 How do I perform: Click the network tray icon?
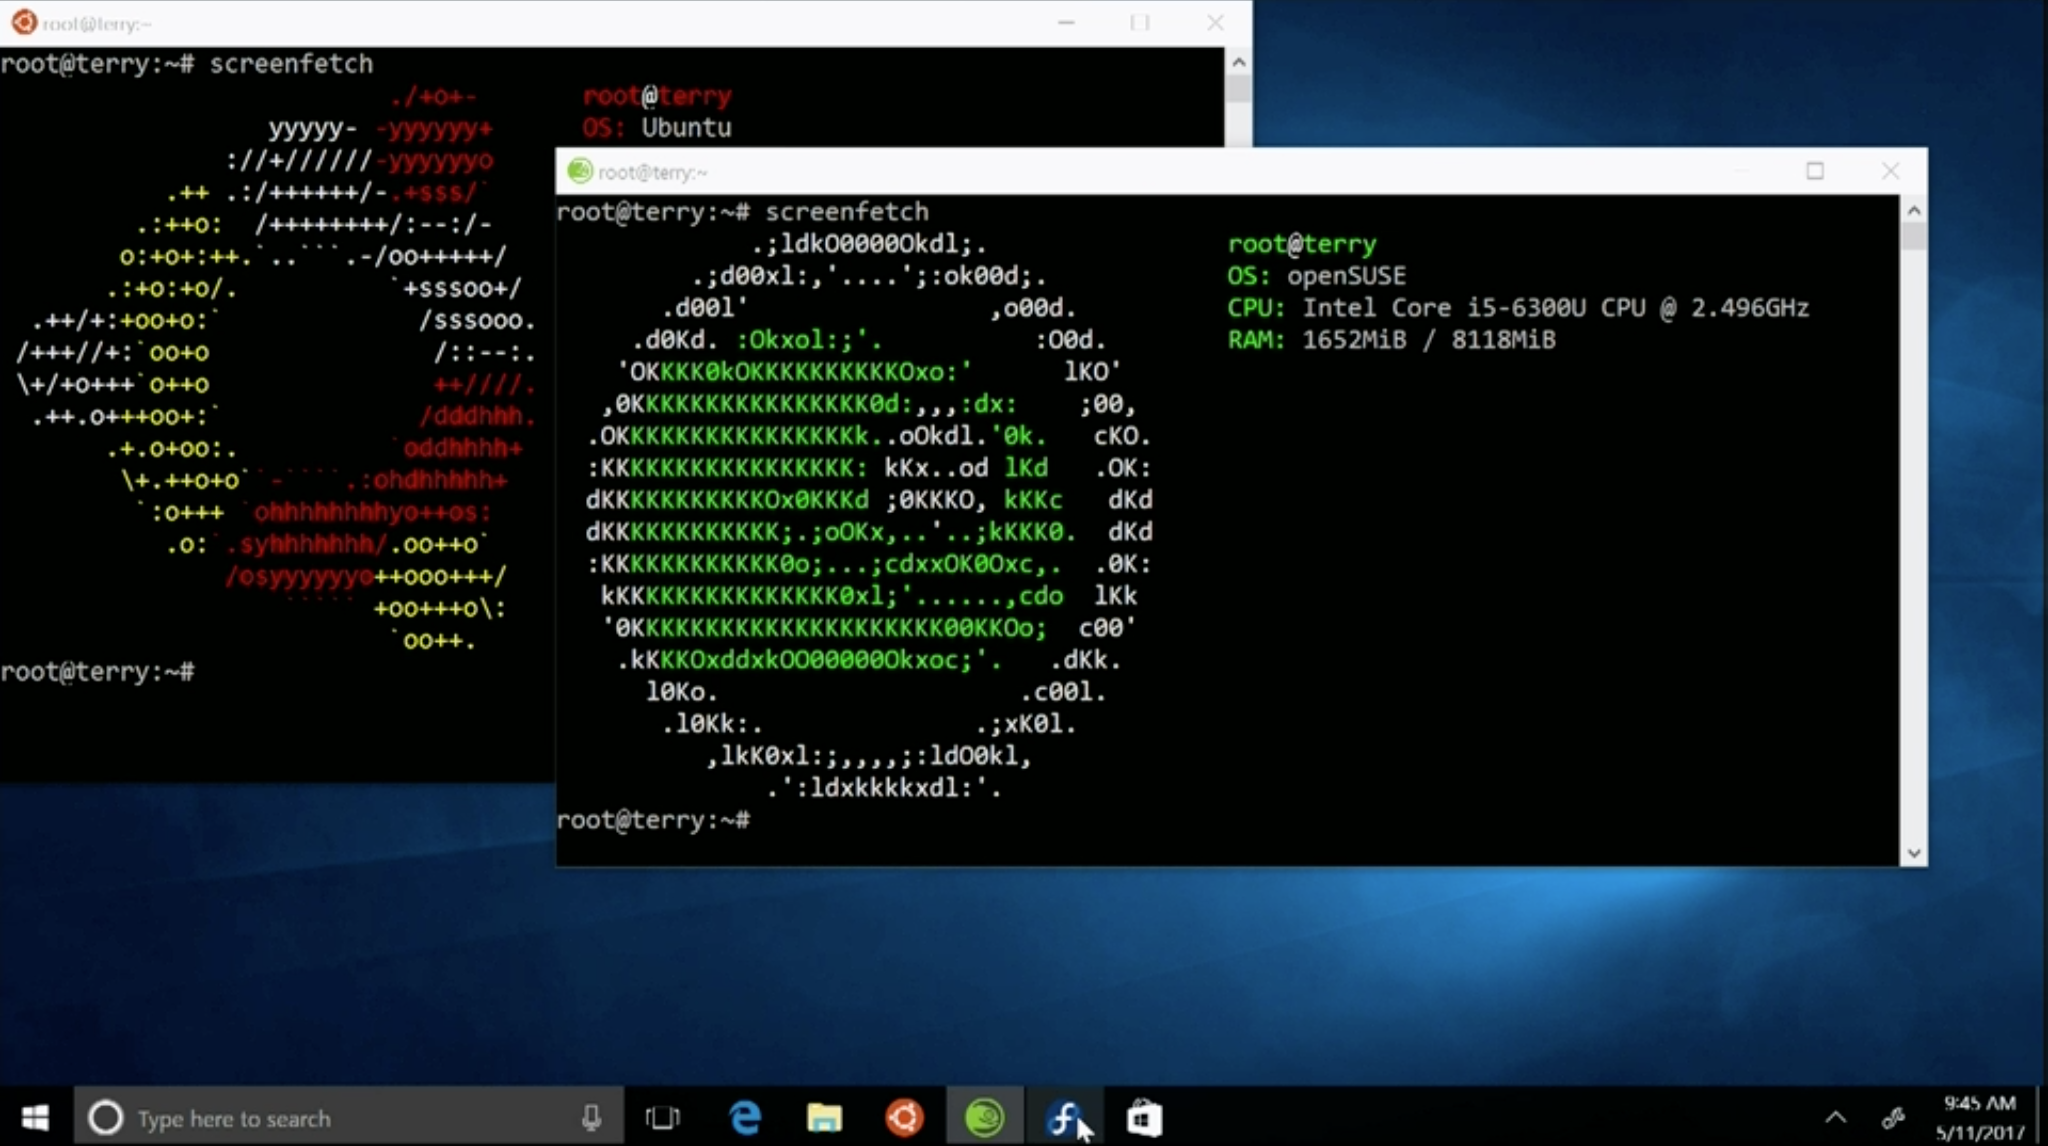click(1893, 1117)
